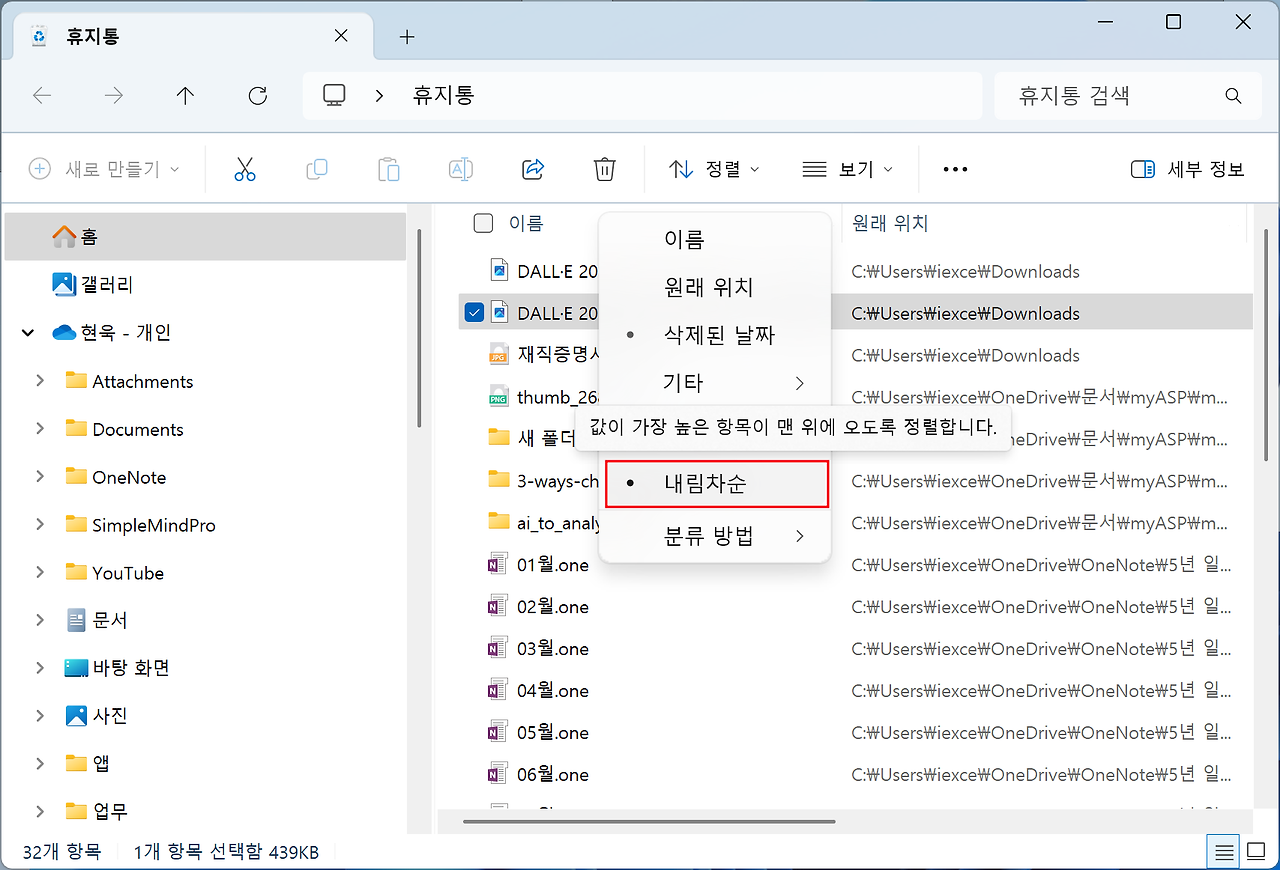This screenshot has width=1280, height=870.
Task: Open the See more ellipsis menu
Action: tap(955, 169)
